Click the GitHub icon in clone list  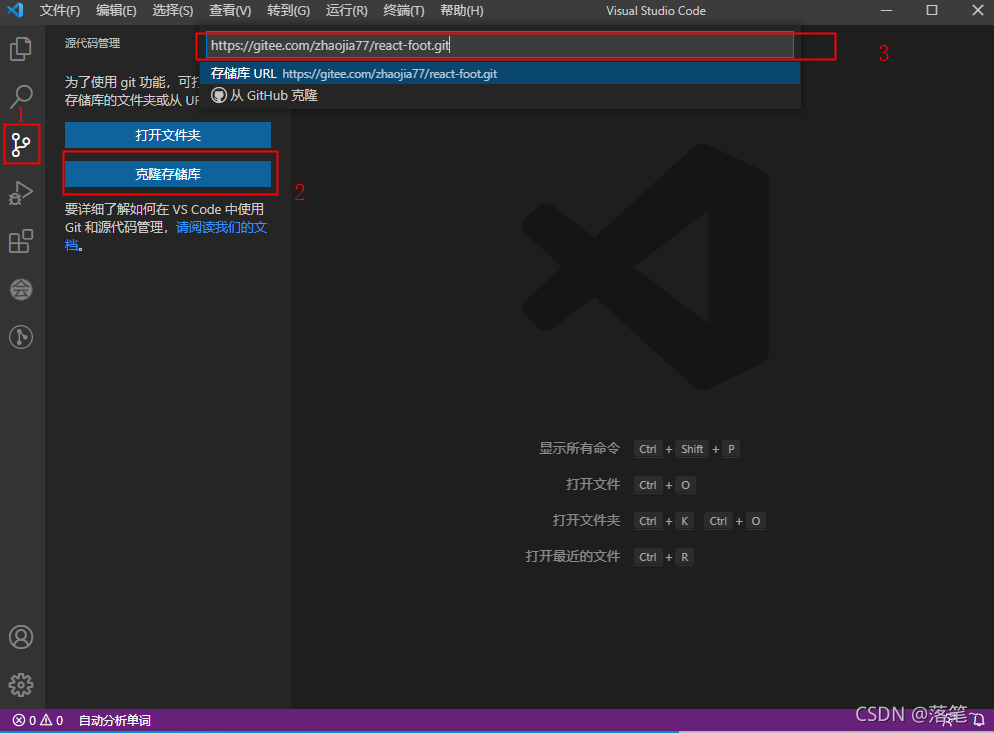point(219,95)
